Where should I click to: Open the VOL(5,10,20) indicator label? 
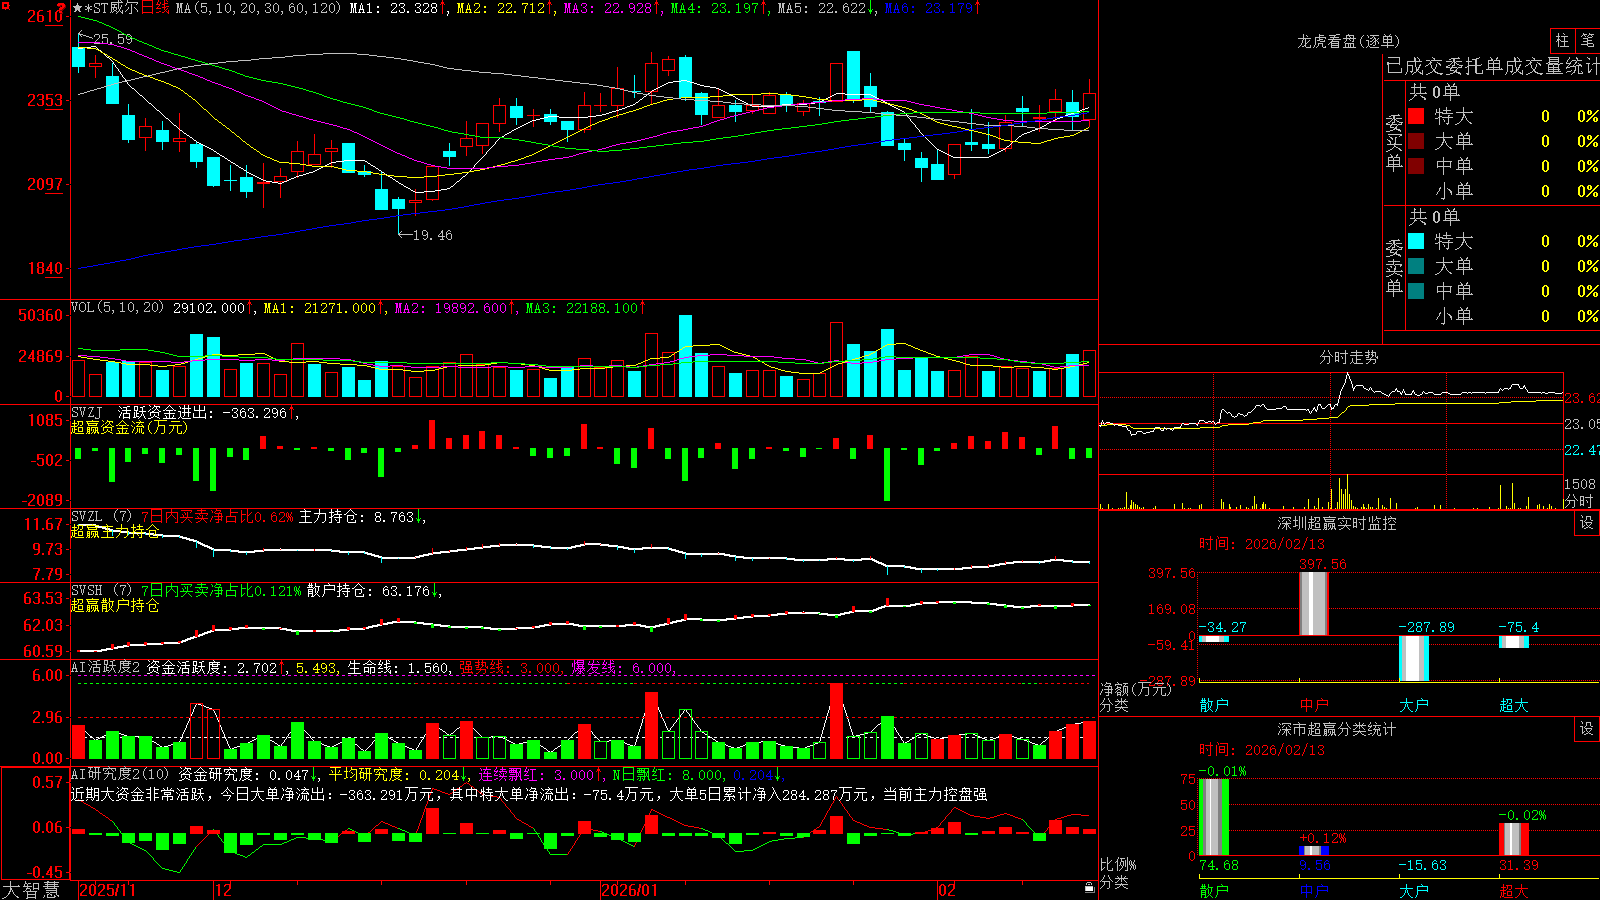(x=117, y=308)
